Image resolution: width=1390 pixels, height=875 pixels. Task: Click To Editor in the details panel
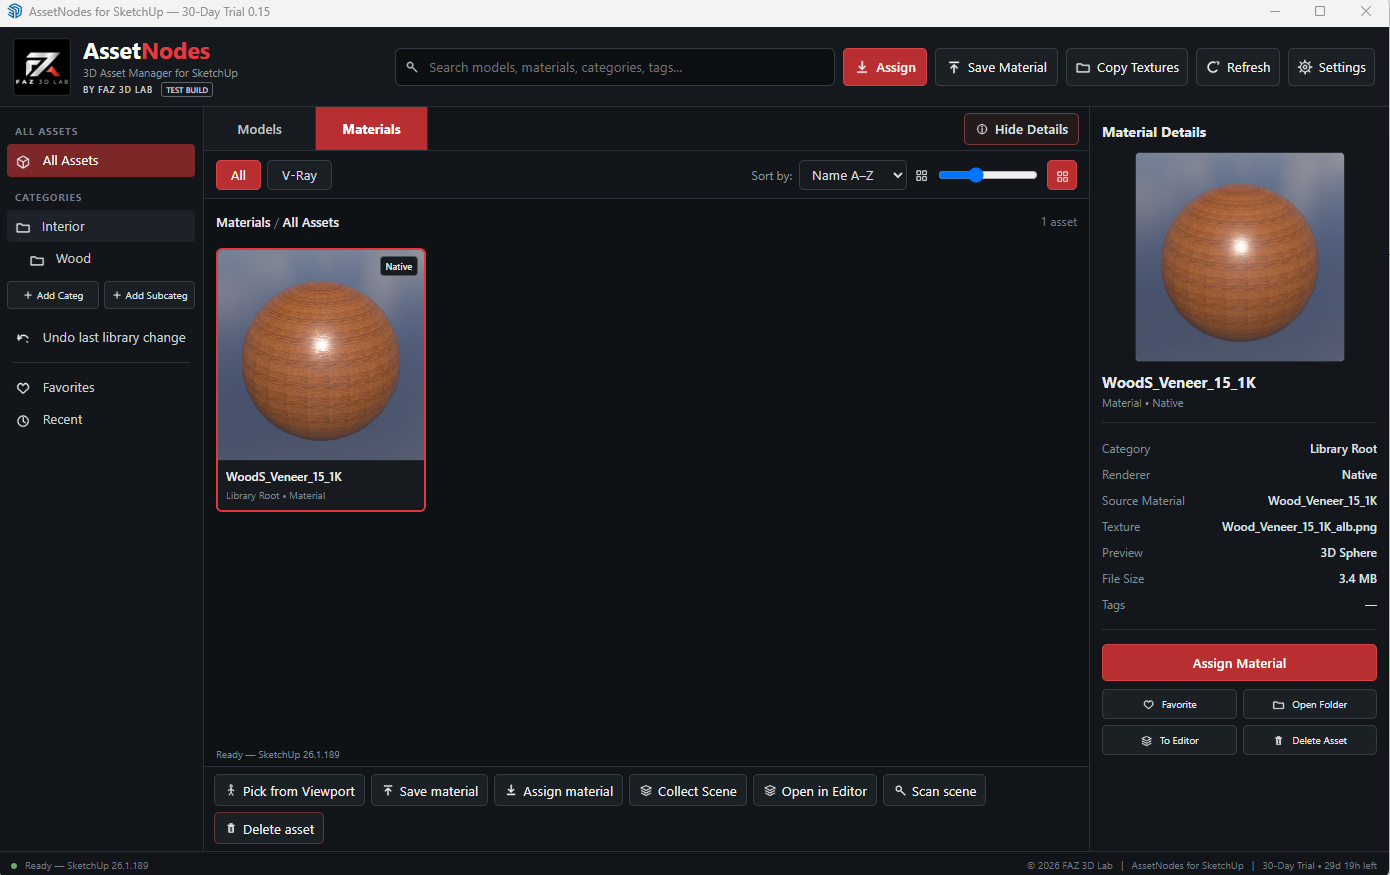pyautogui.click(x=1169, y=740)
